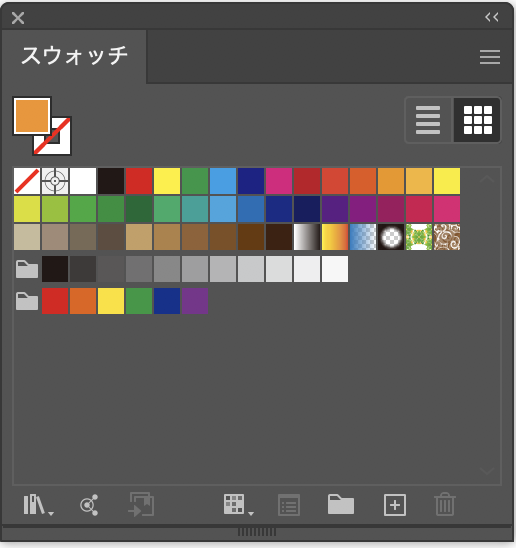Select the Registration target swatch
Viewport: 516px width, 548px height.
coord(55,181)
